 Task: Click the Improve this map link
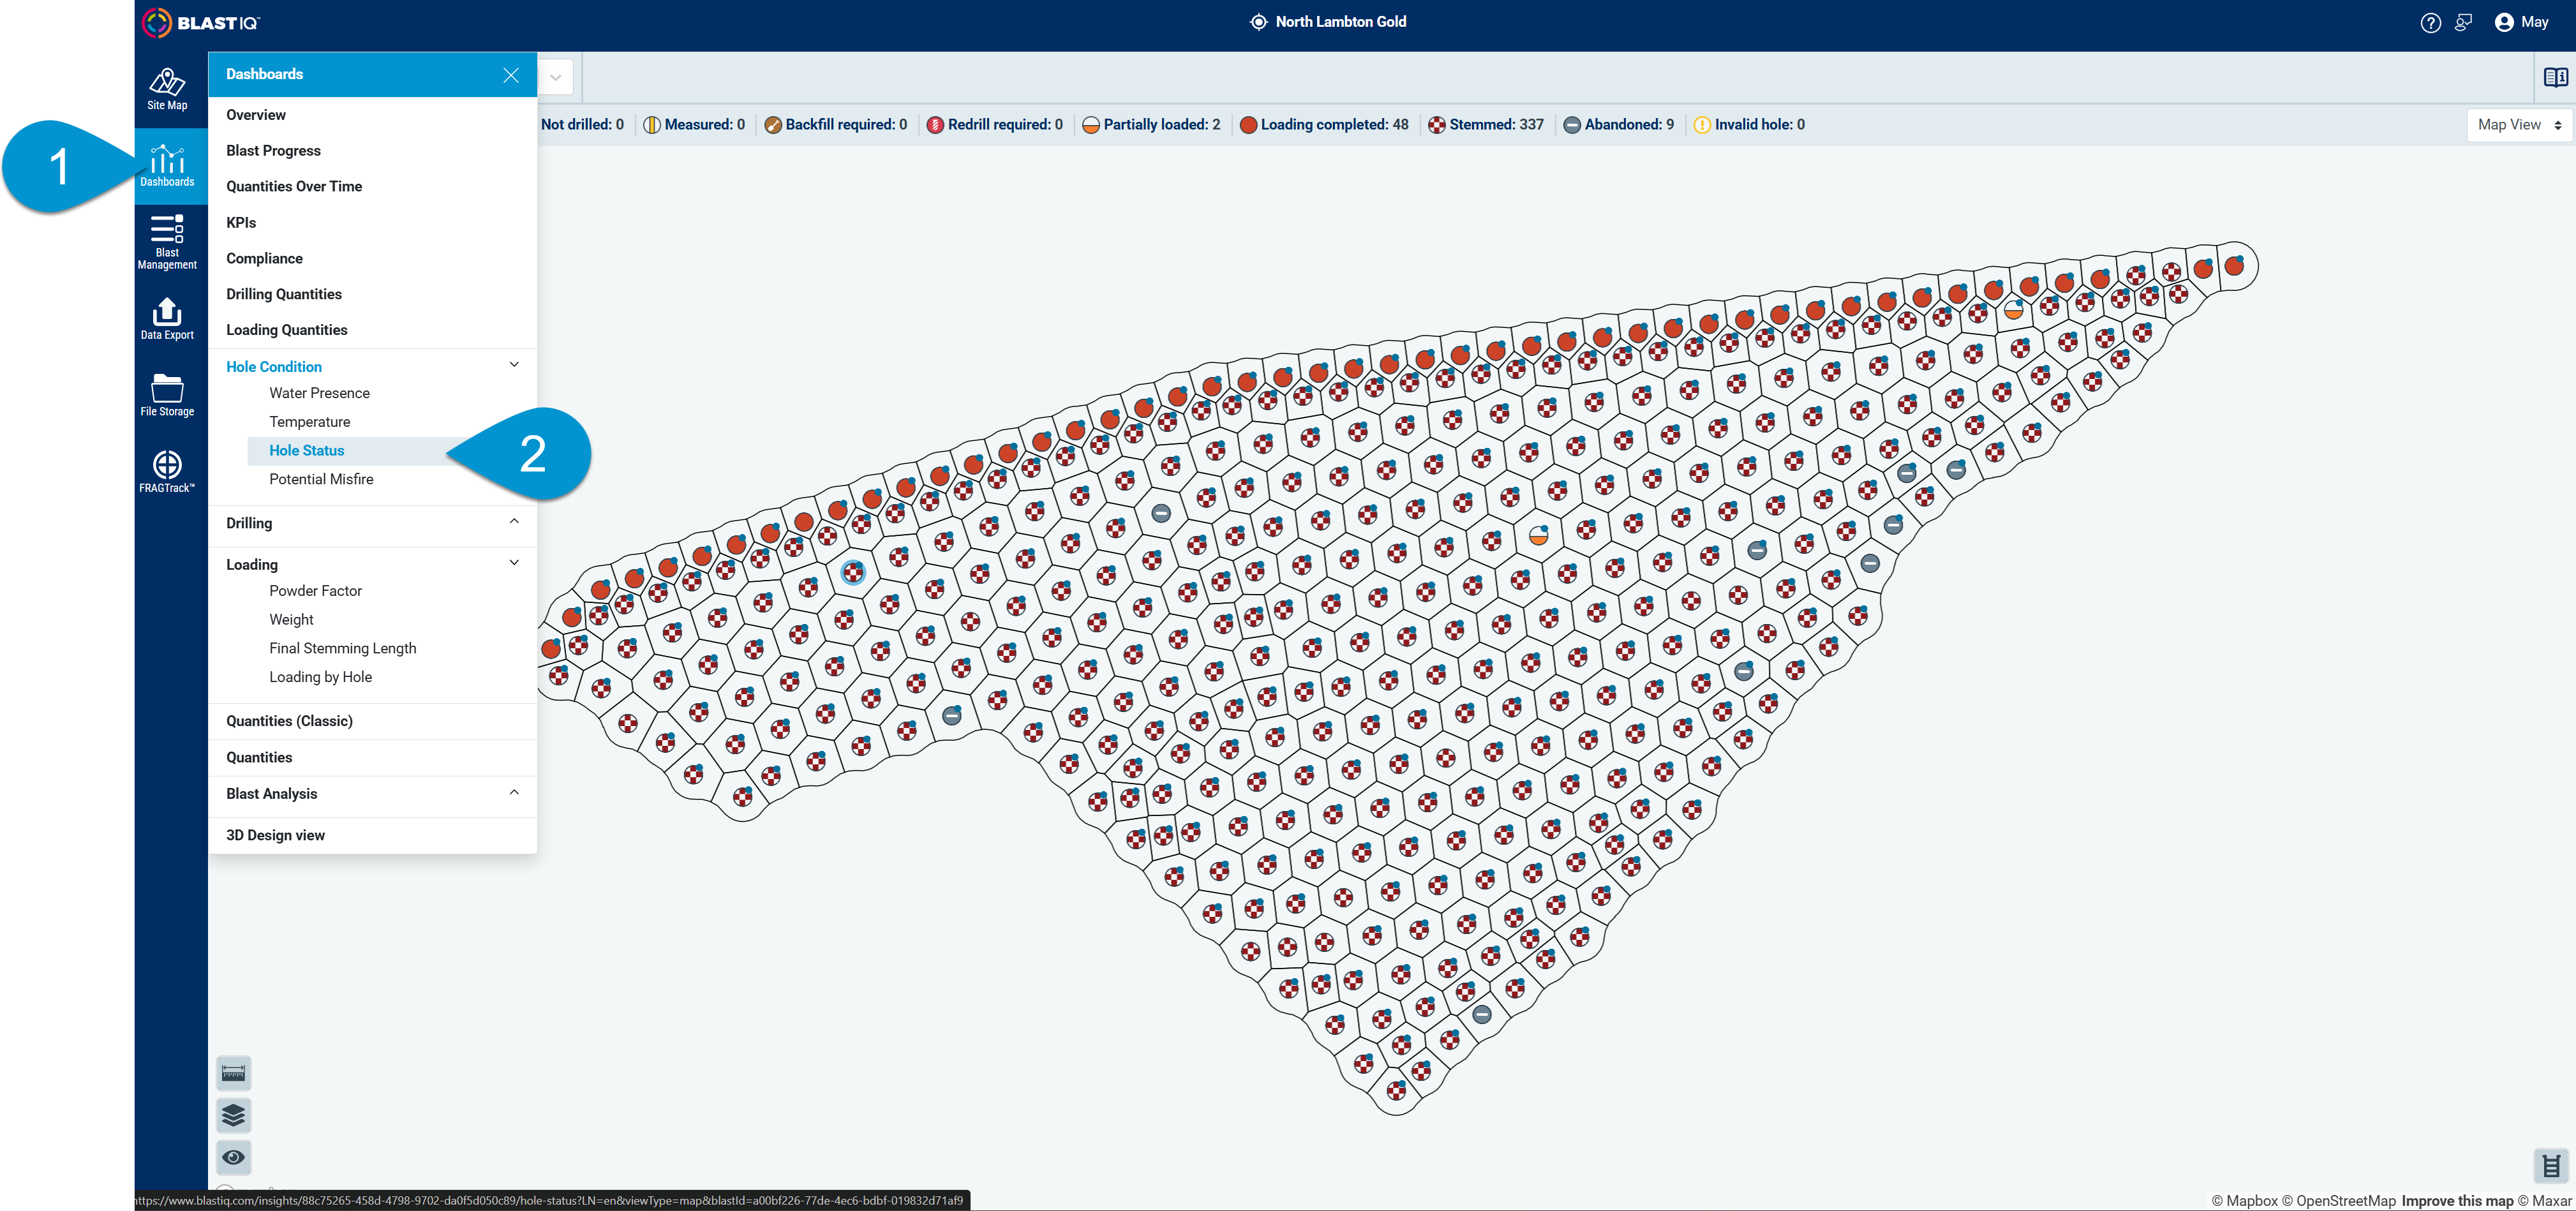pos(2457,1201)
